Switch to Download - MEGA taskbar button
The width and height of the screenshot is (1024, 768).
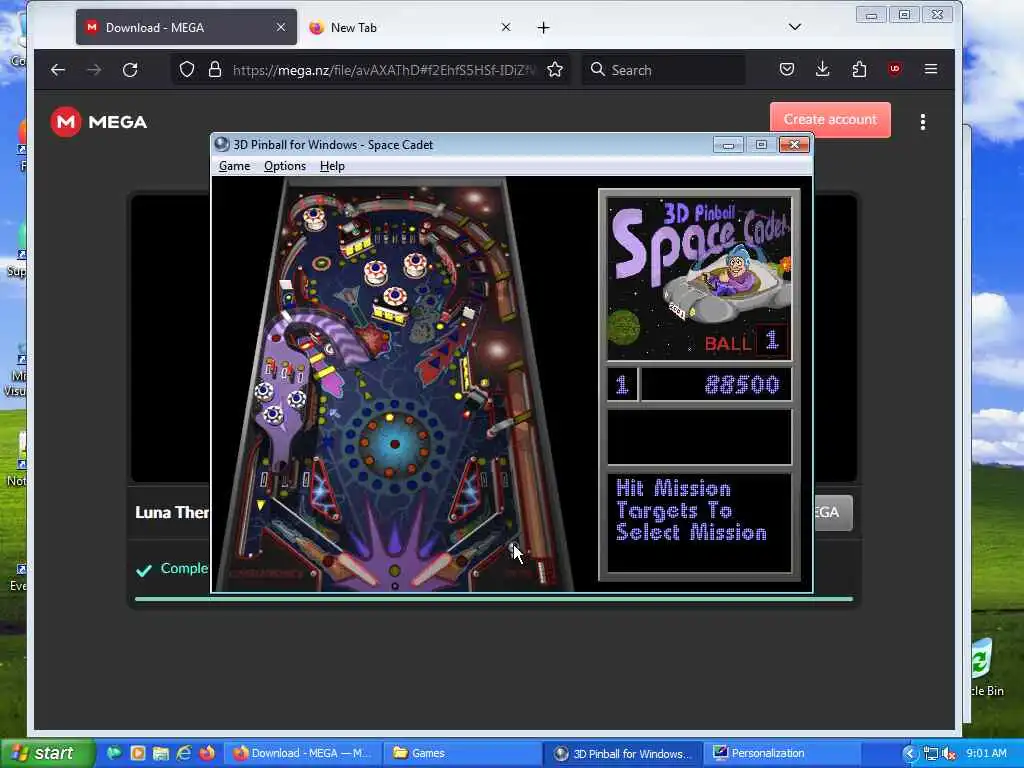pos(302,753)
